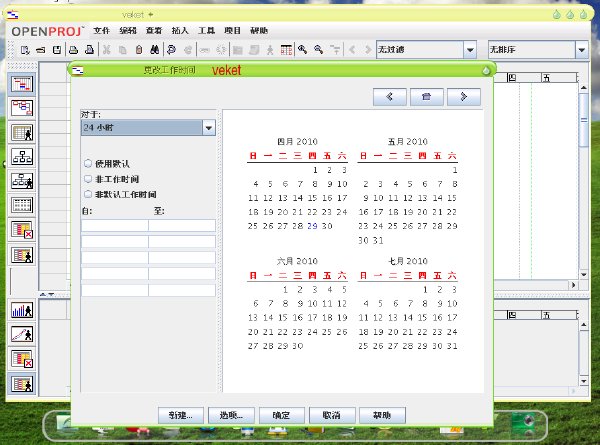Open the 帮助 menu in the menu bar
600x445 pixels.
(x=259, y=31)
